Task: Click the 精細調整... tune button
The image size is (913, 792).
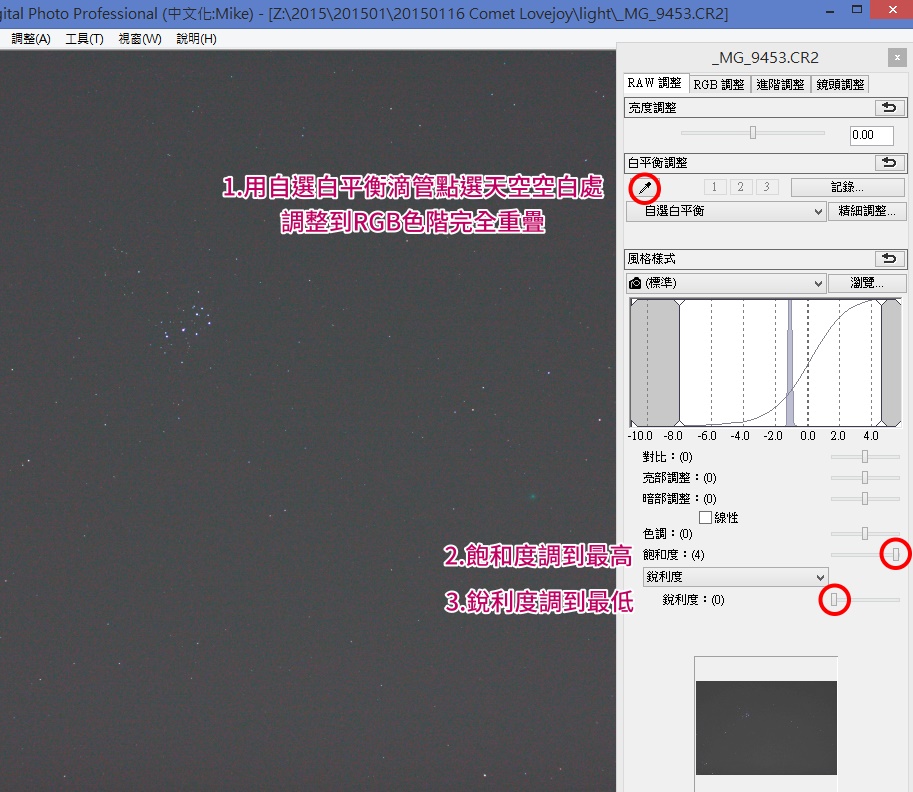Action: [x=867, y=212]
